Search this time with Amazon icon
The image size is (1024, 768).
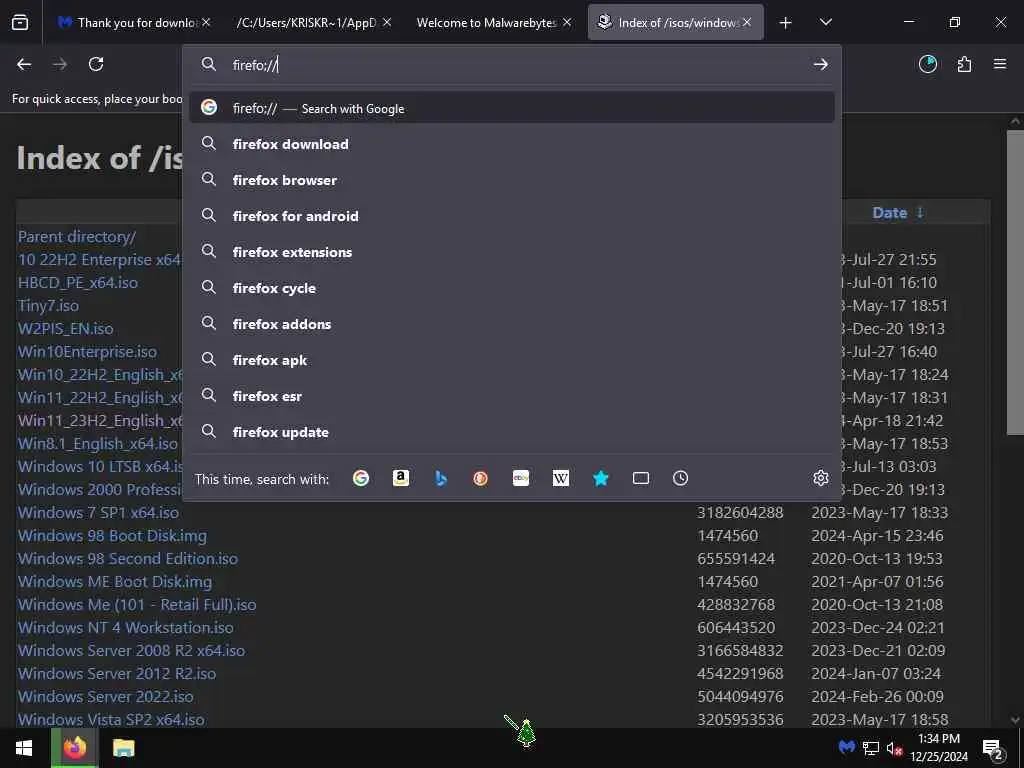[400, 478]
